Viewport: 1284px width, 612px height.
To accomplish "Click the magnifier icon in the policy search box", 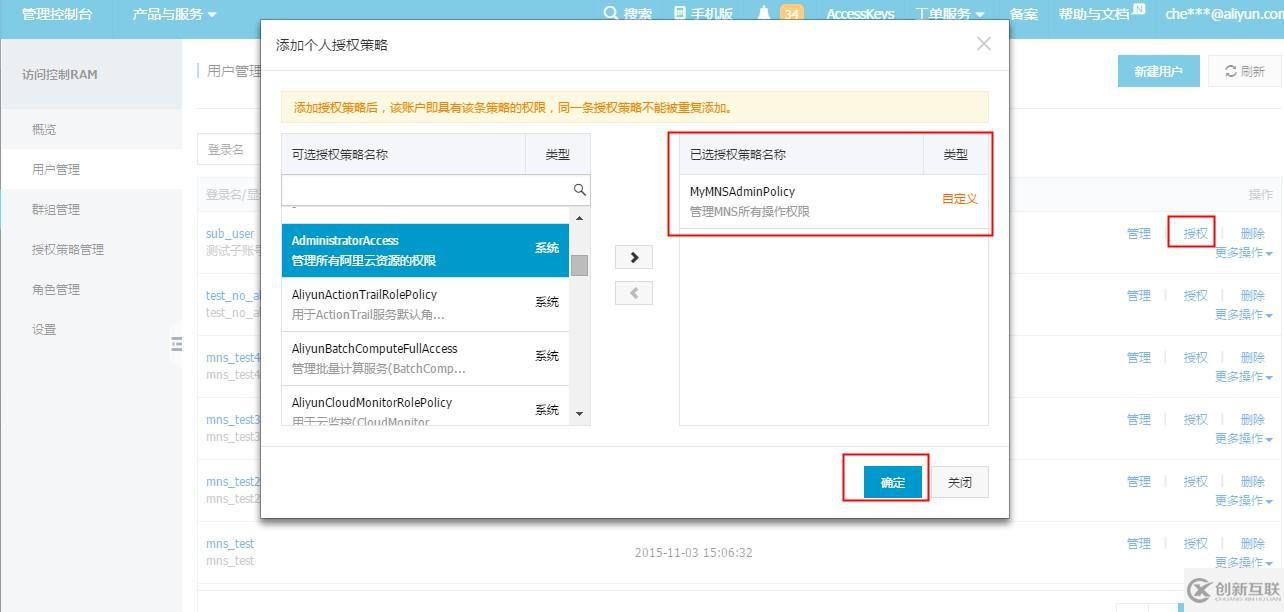I will click(579, 189).
